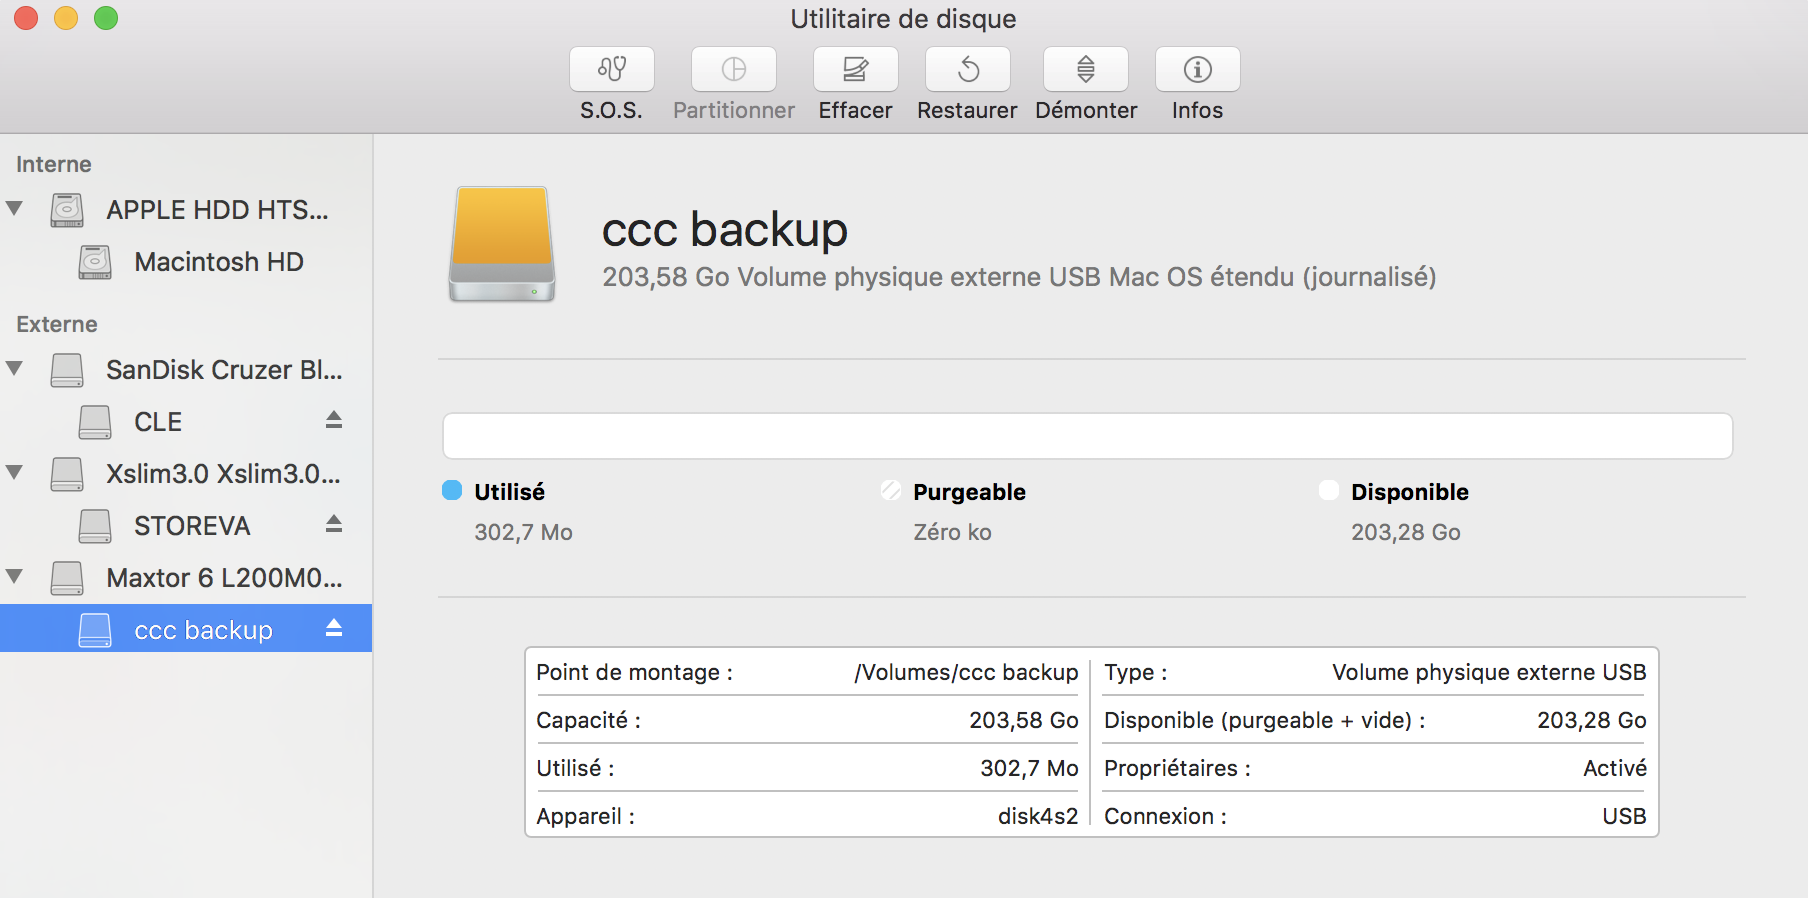Click the Restaurer restore icon
The width and height of the screenshot is (1808, 898).
[967, 69]
